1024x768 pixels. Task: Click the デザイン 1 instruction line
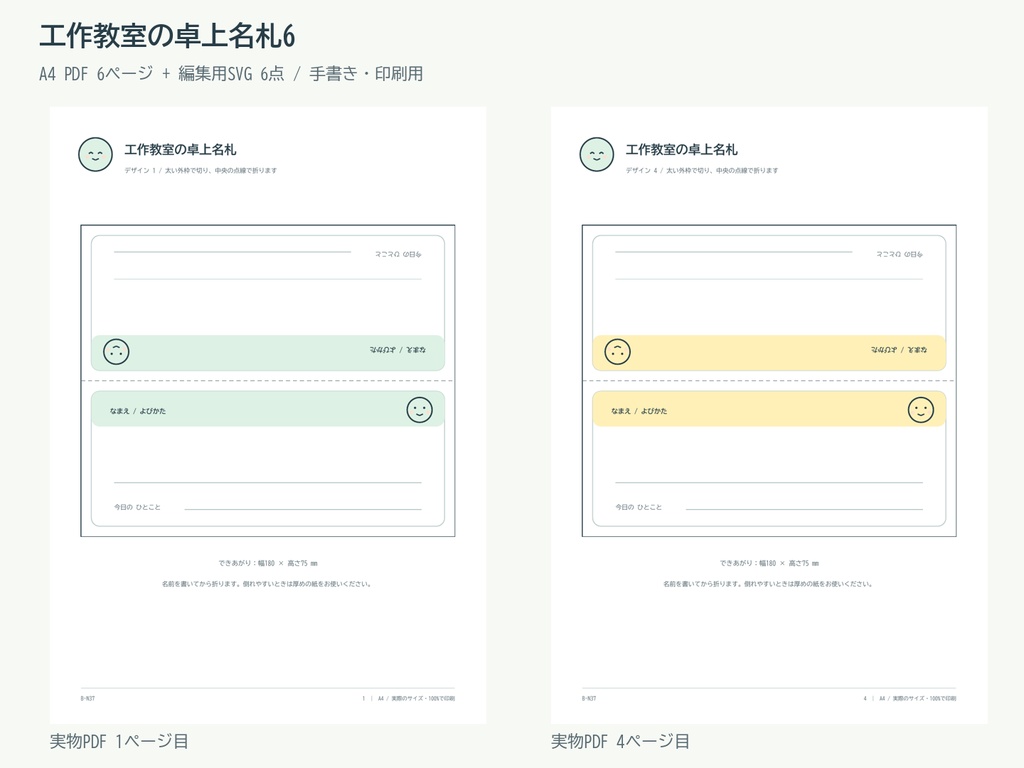(x=200, y=170)
